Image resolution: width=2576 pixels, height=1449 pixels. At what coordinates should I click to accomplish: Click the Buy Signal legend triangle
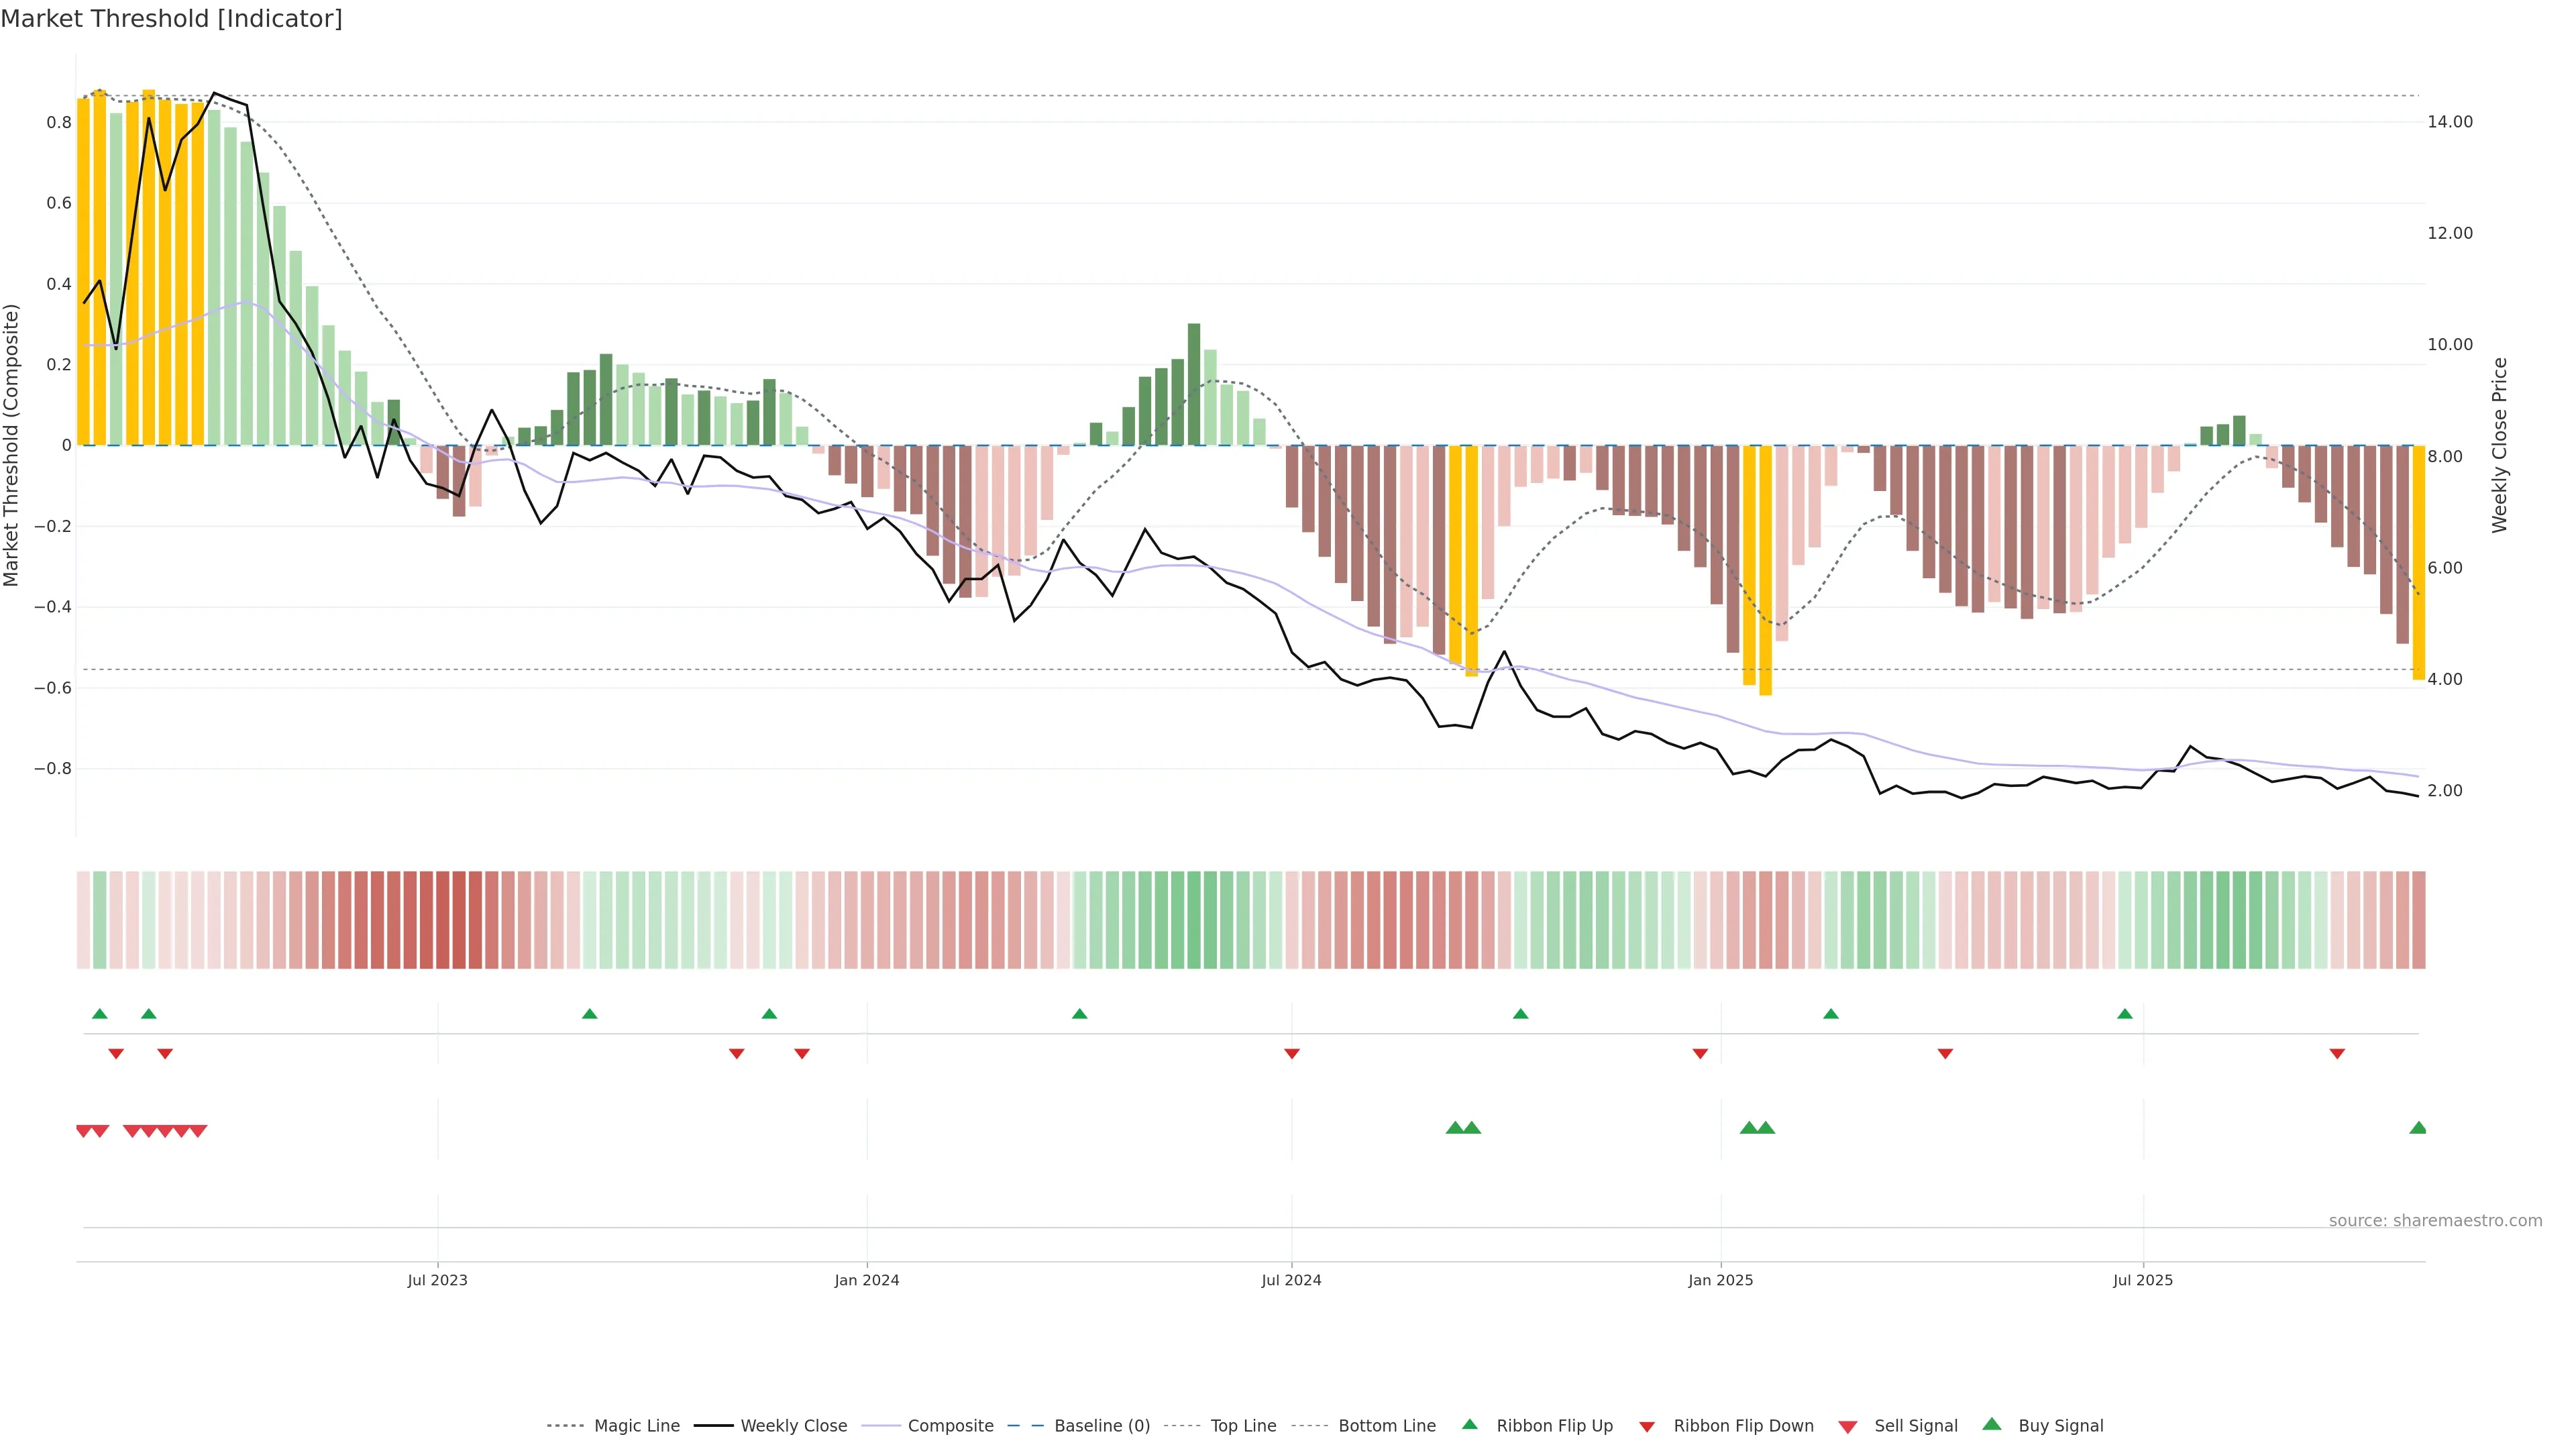point(1991,1424)
